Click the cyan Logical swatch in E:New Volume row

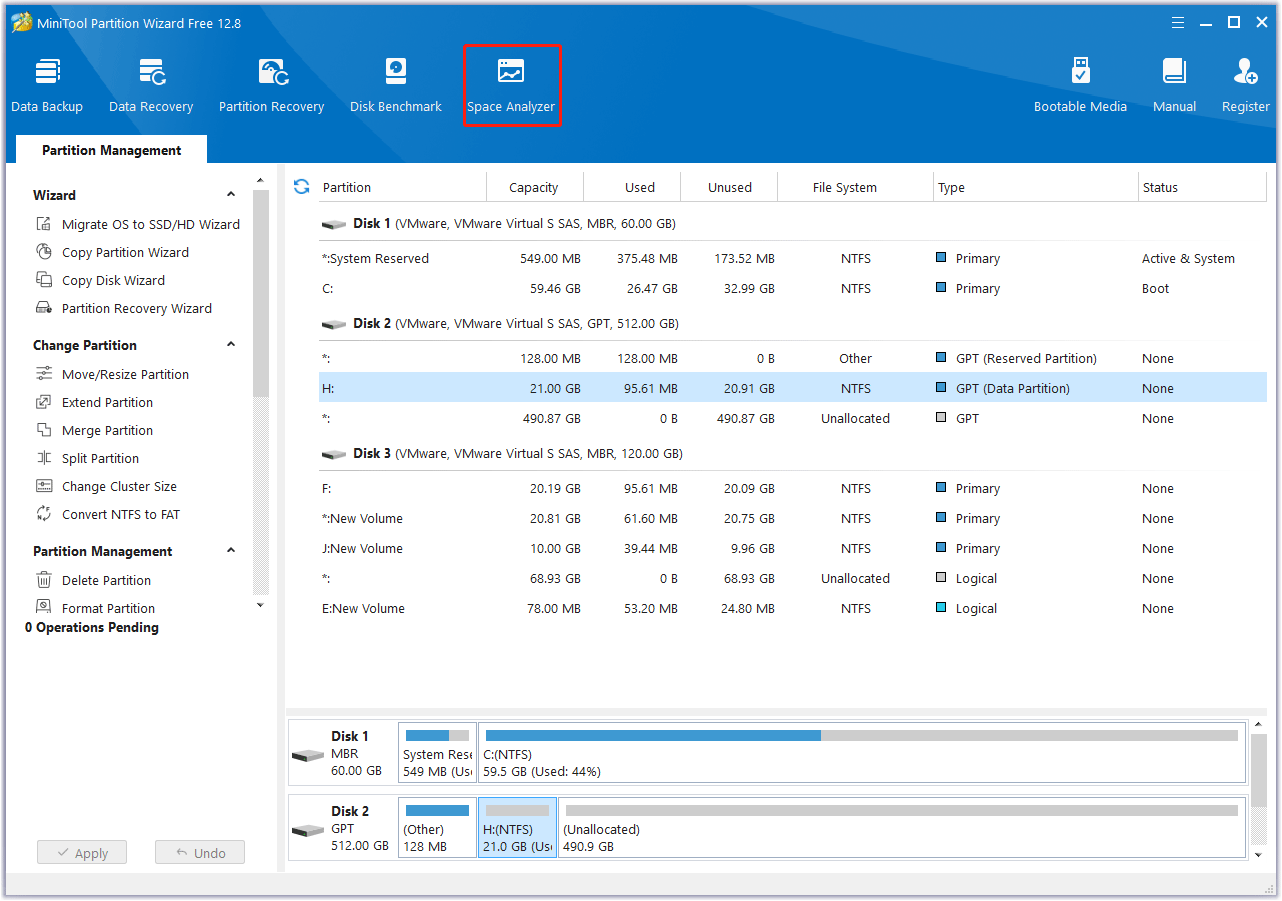click(x=941, y=608)
